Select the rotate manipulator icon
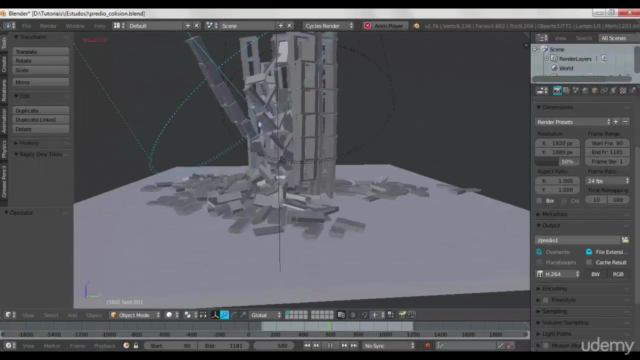The image size is (640, 360). [x=234, y=315]
